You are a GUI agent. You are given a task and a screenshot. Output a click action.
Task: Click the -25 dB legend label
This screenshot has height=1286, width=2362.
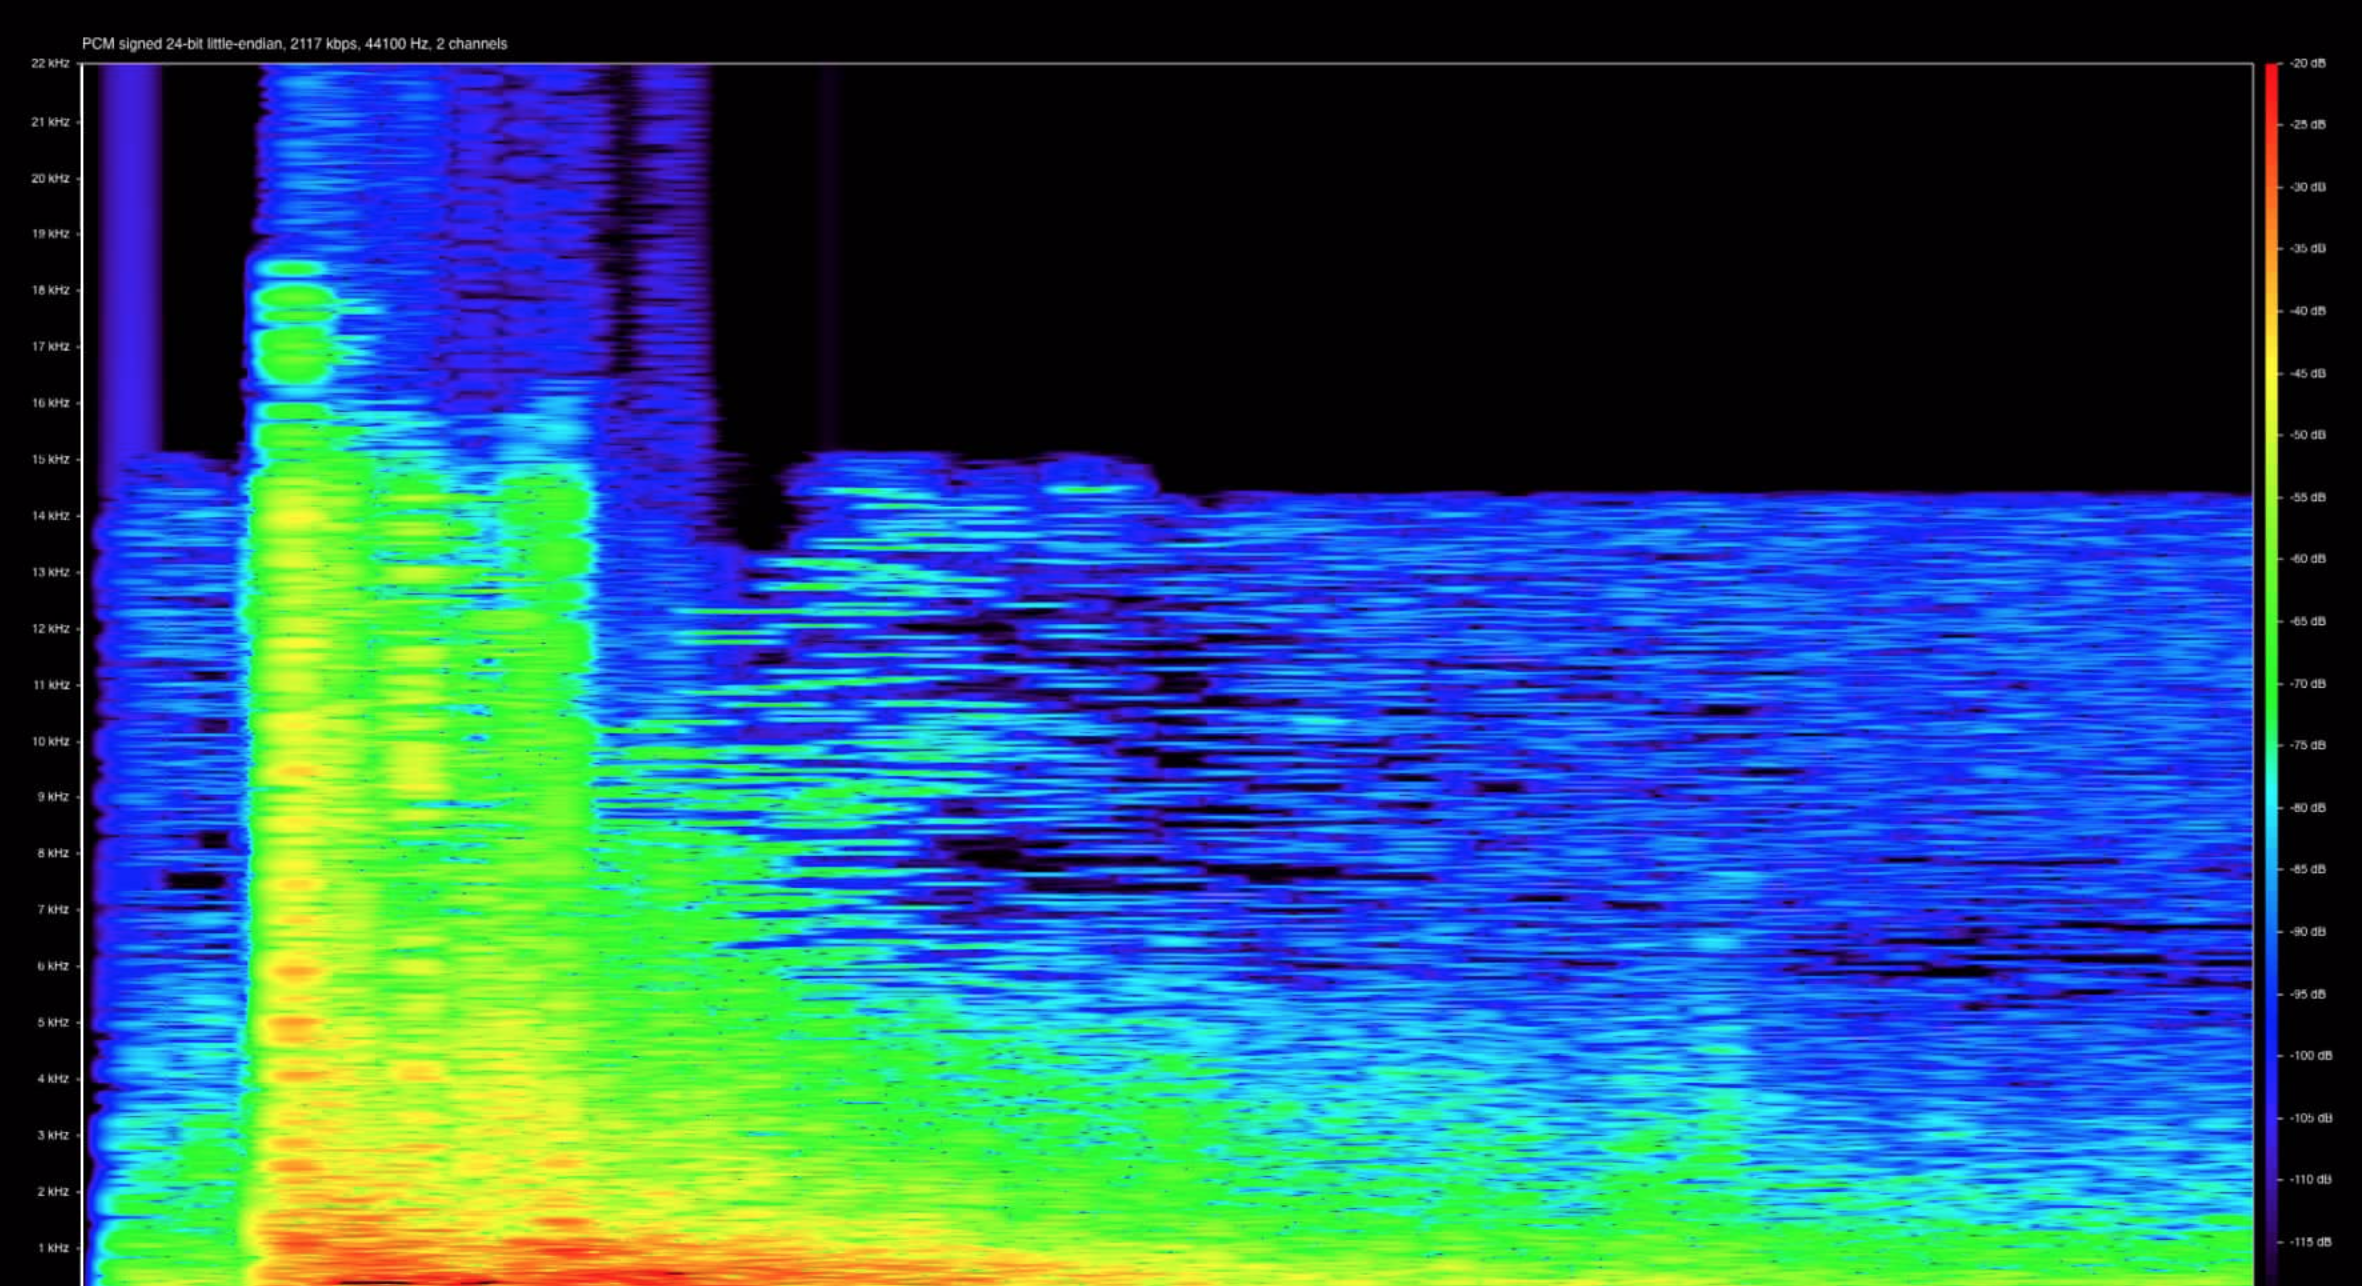[x=2307, y=125]
